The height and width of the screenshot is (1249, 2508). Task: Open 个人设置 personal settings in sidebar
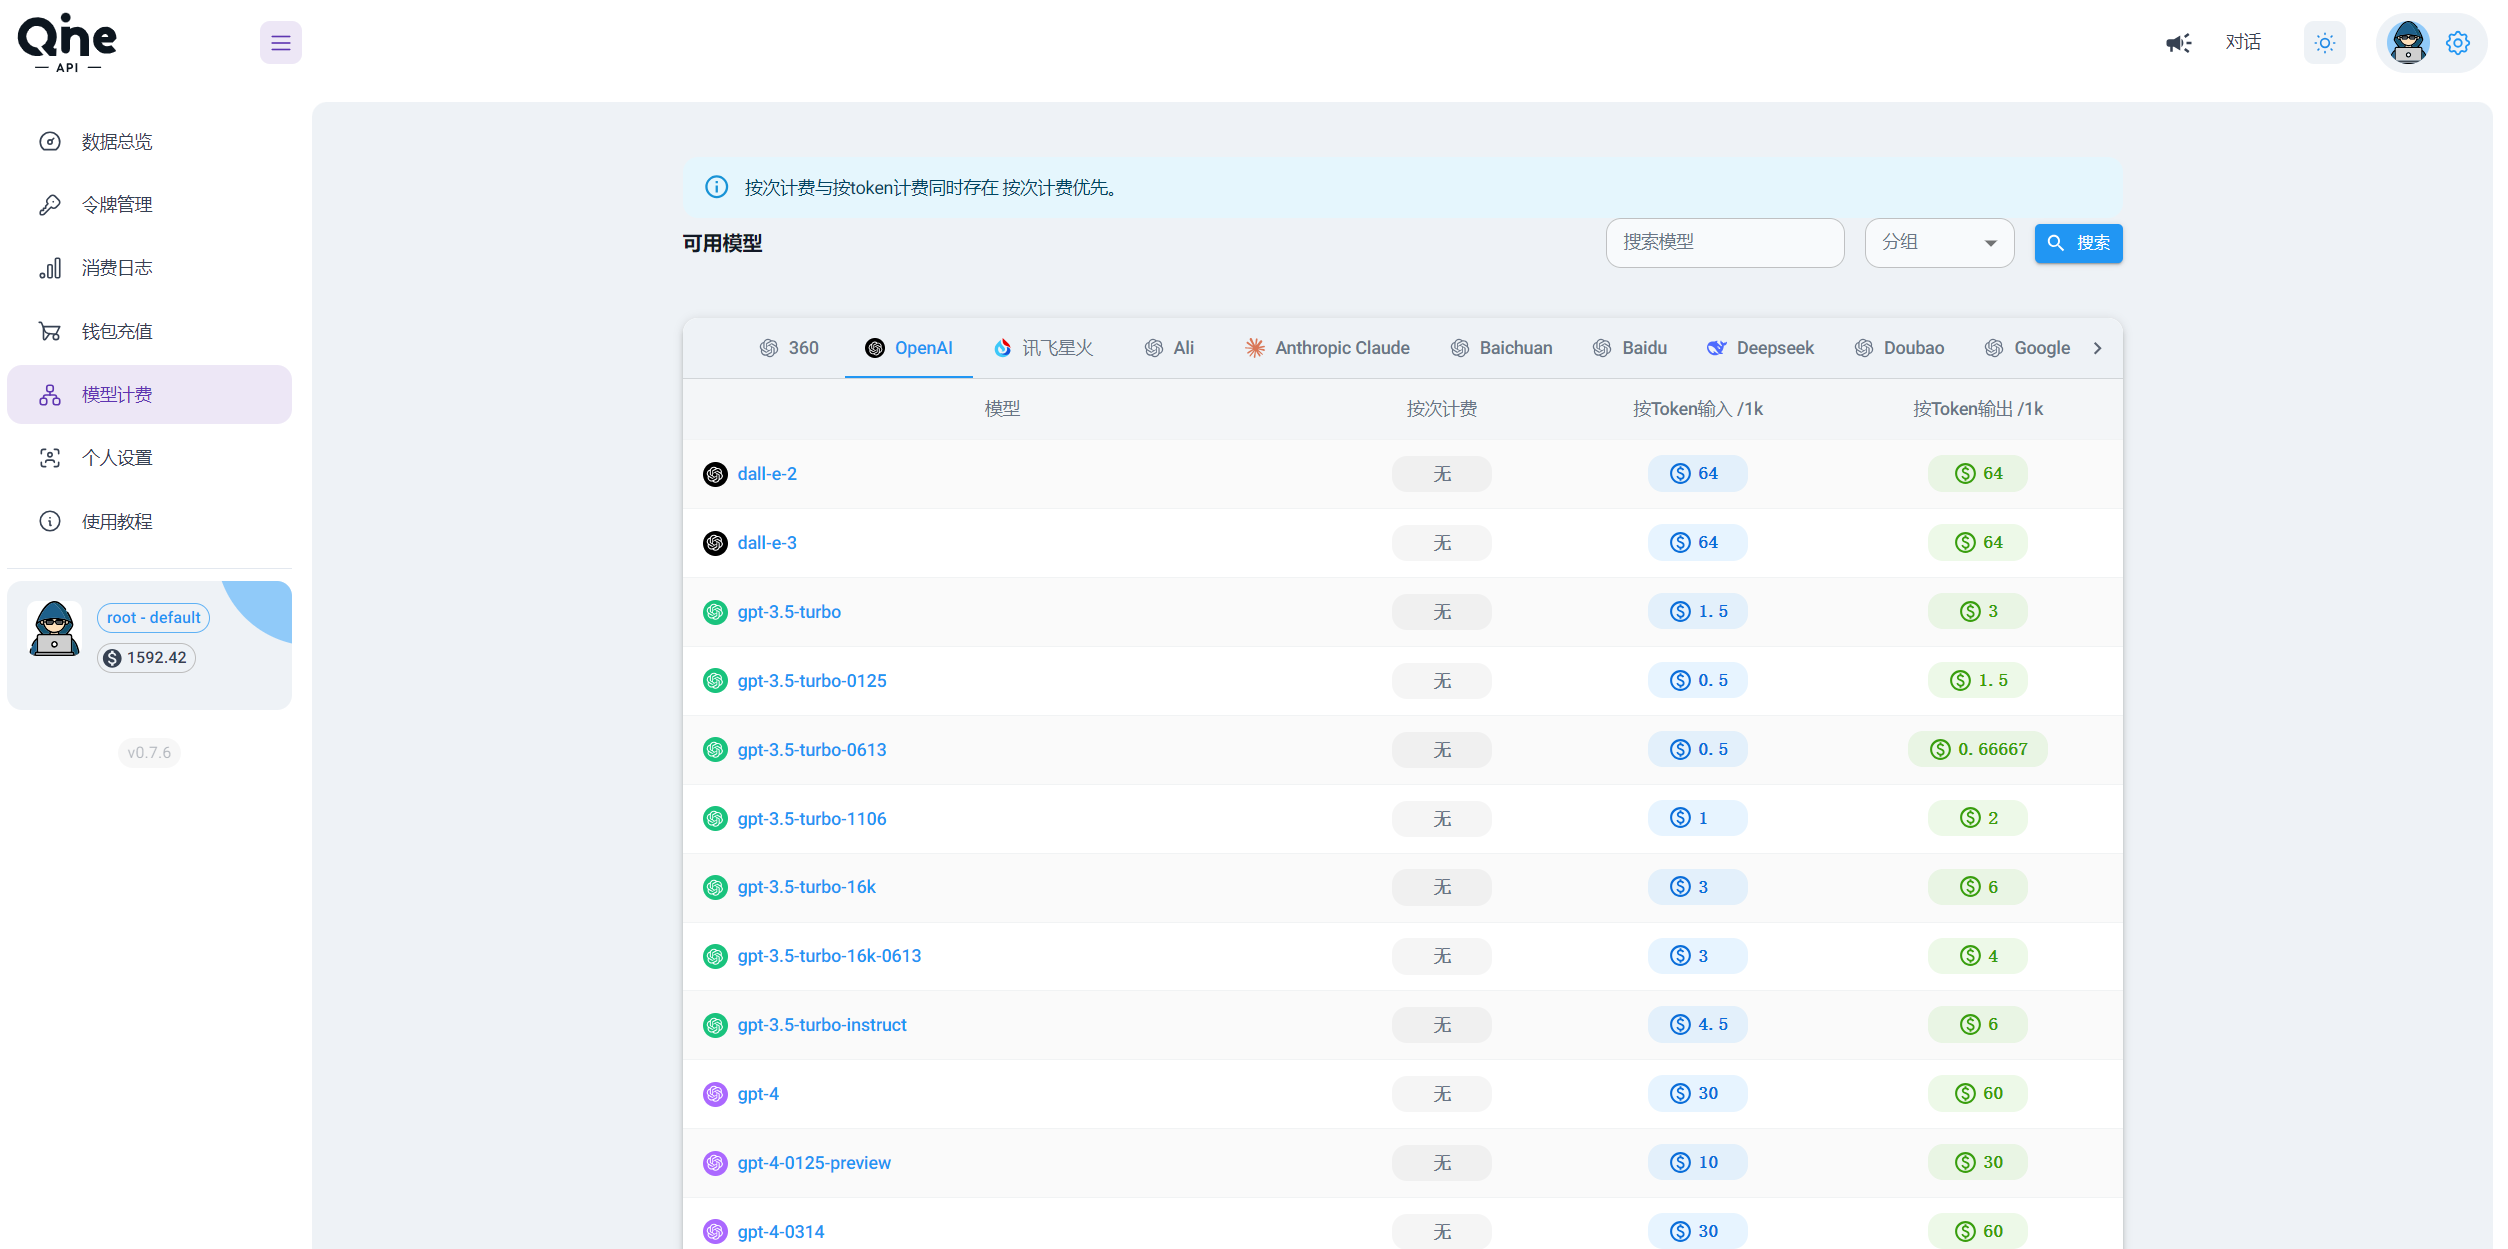point(149,458)
